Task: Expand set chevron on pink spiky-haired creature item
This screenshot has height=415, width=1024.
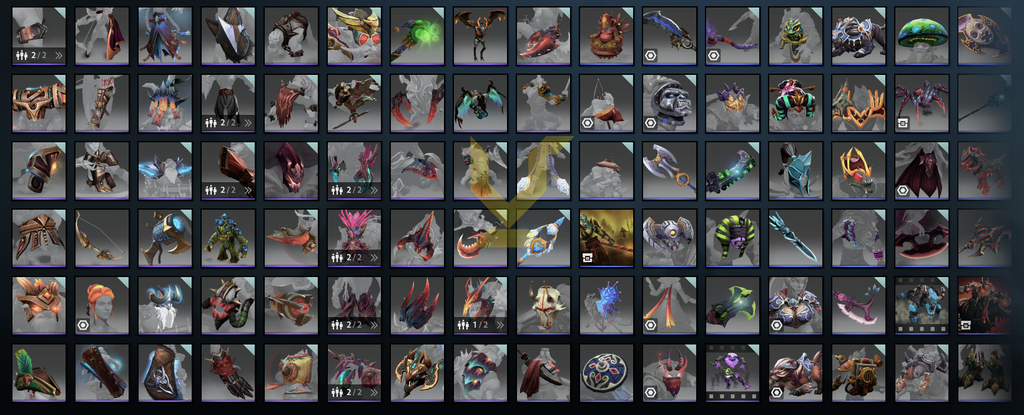Action: 374,257
